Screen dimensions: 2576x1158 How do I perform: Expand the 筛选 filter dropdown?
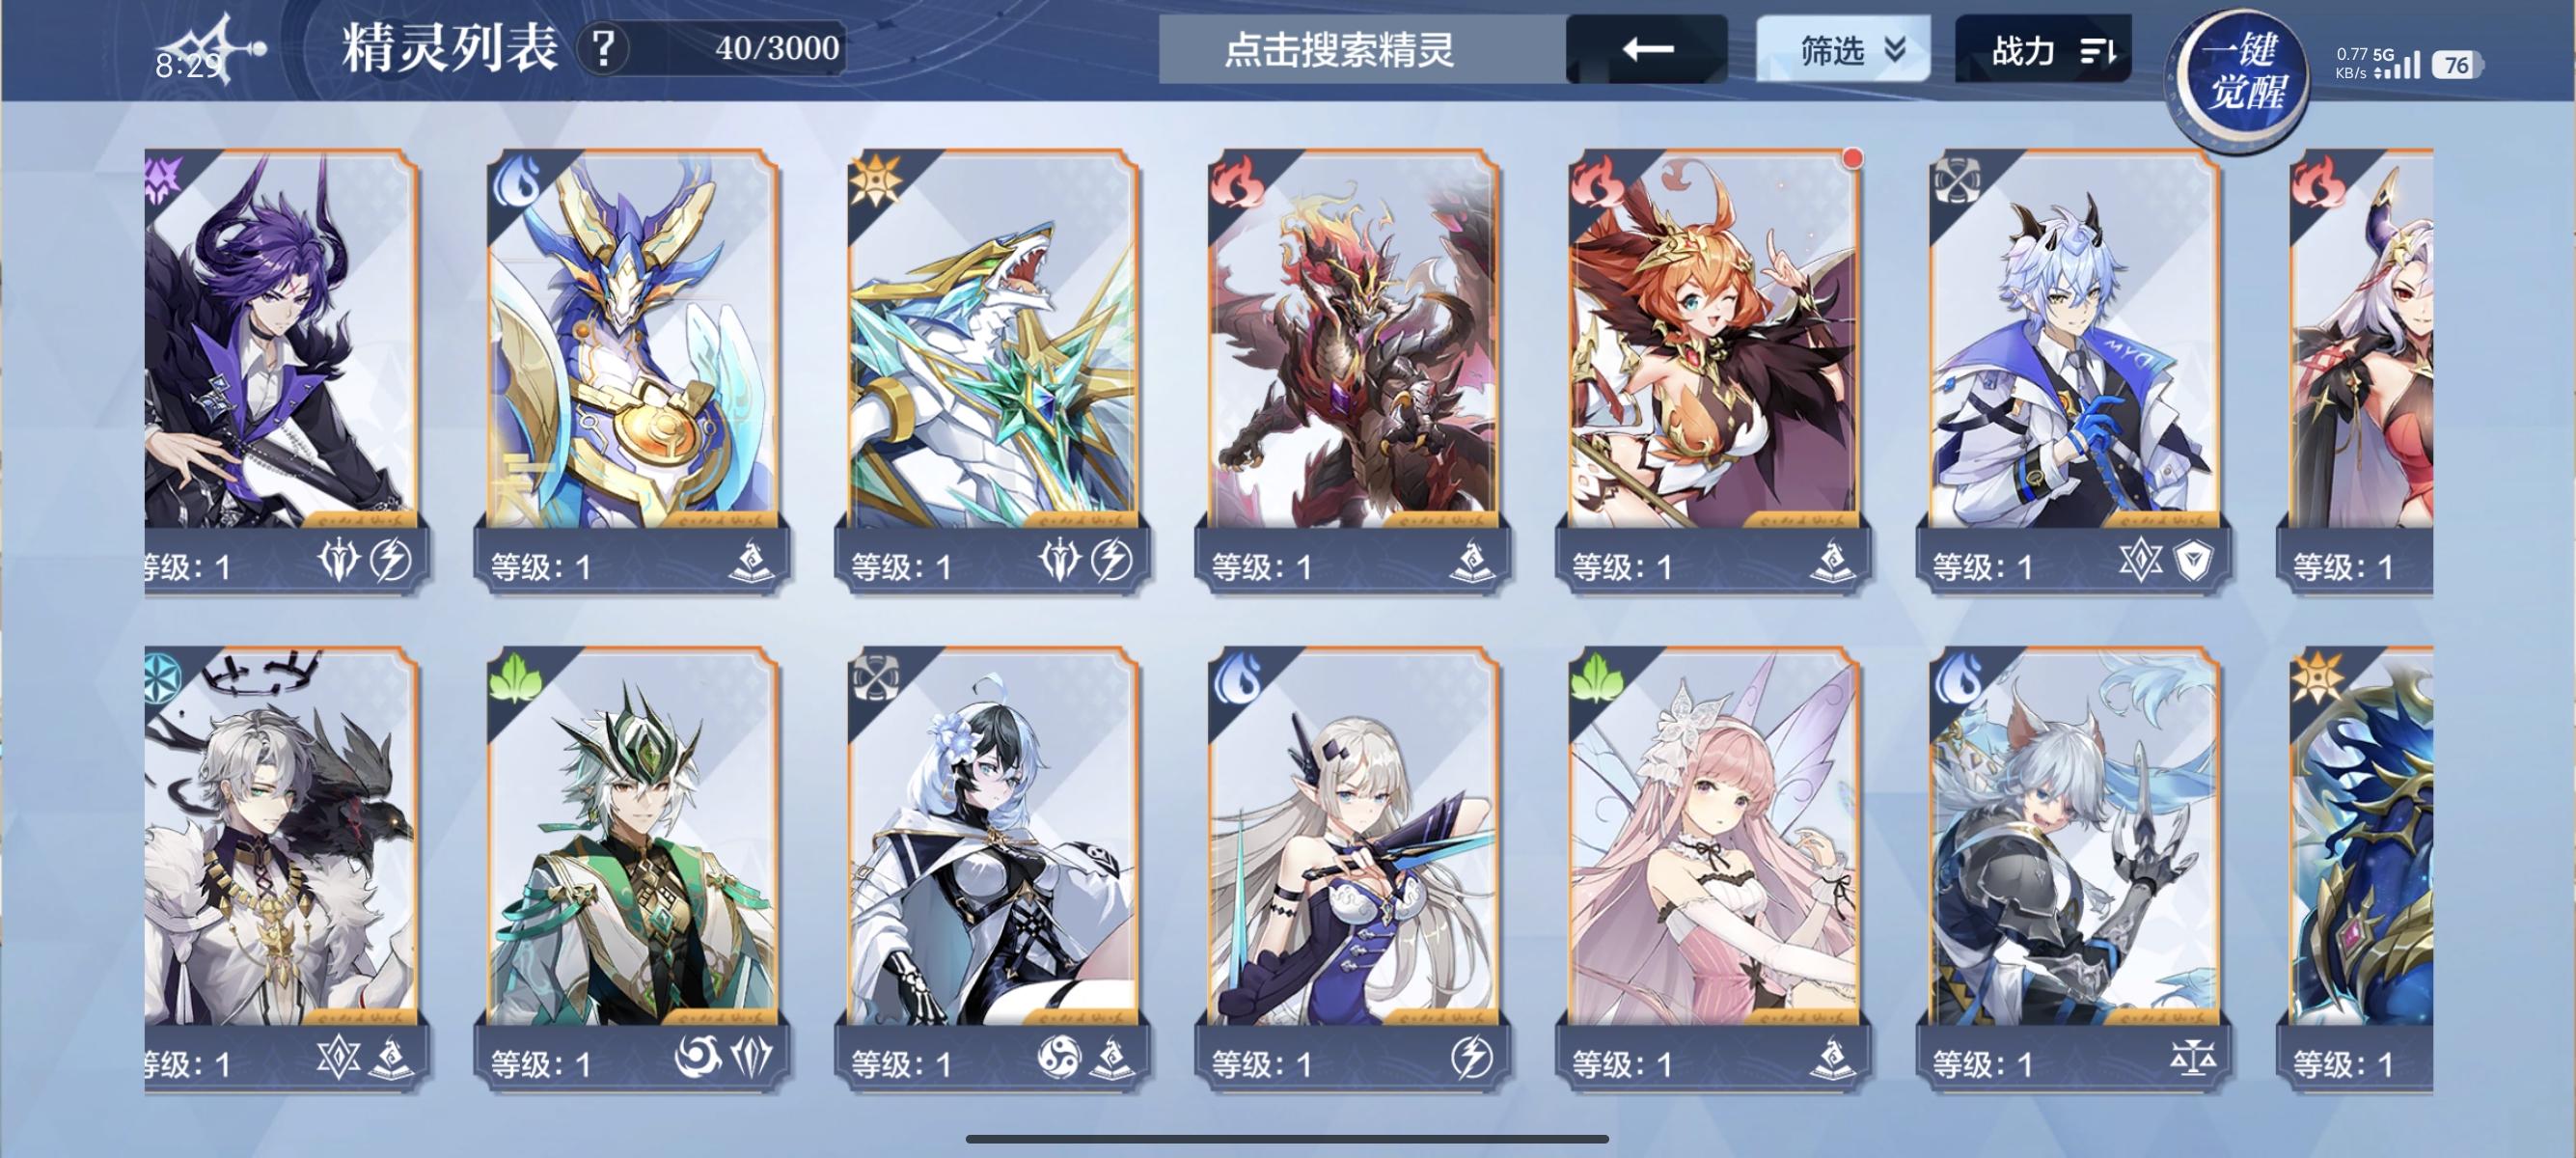1843,49
